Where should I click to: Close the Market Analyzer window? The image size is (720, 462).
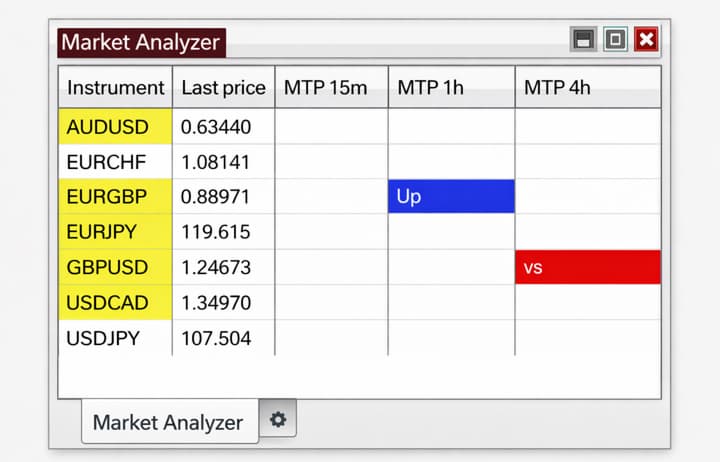tap(647, 40)
